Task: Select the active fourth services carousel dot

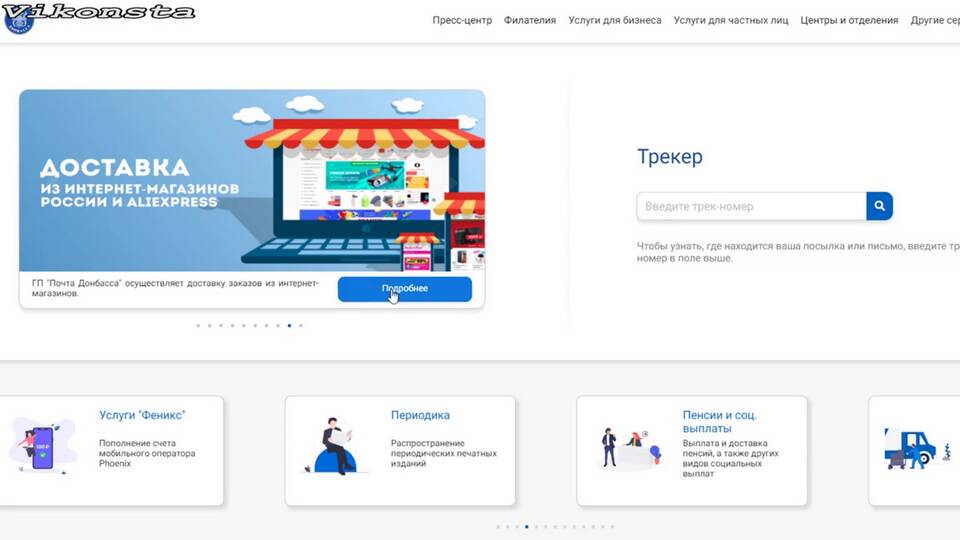Action: (527, 527)
